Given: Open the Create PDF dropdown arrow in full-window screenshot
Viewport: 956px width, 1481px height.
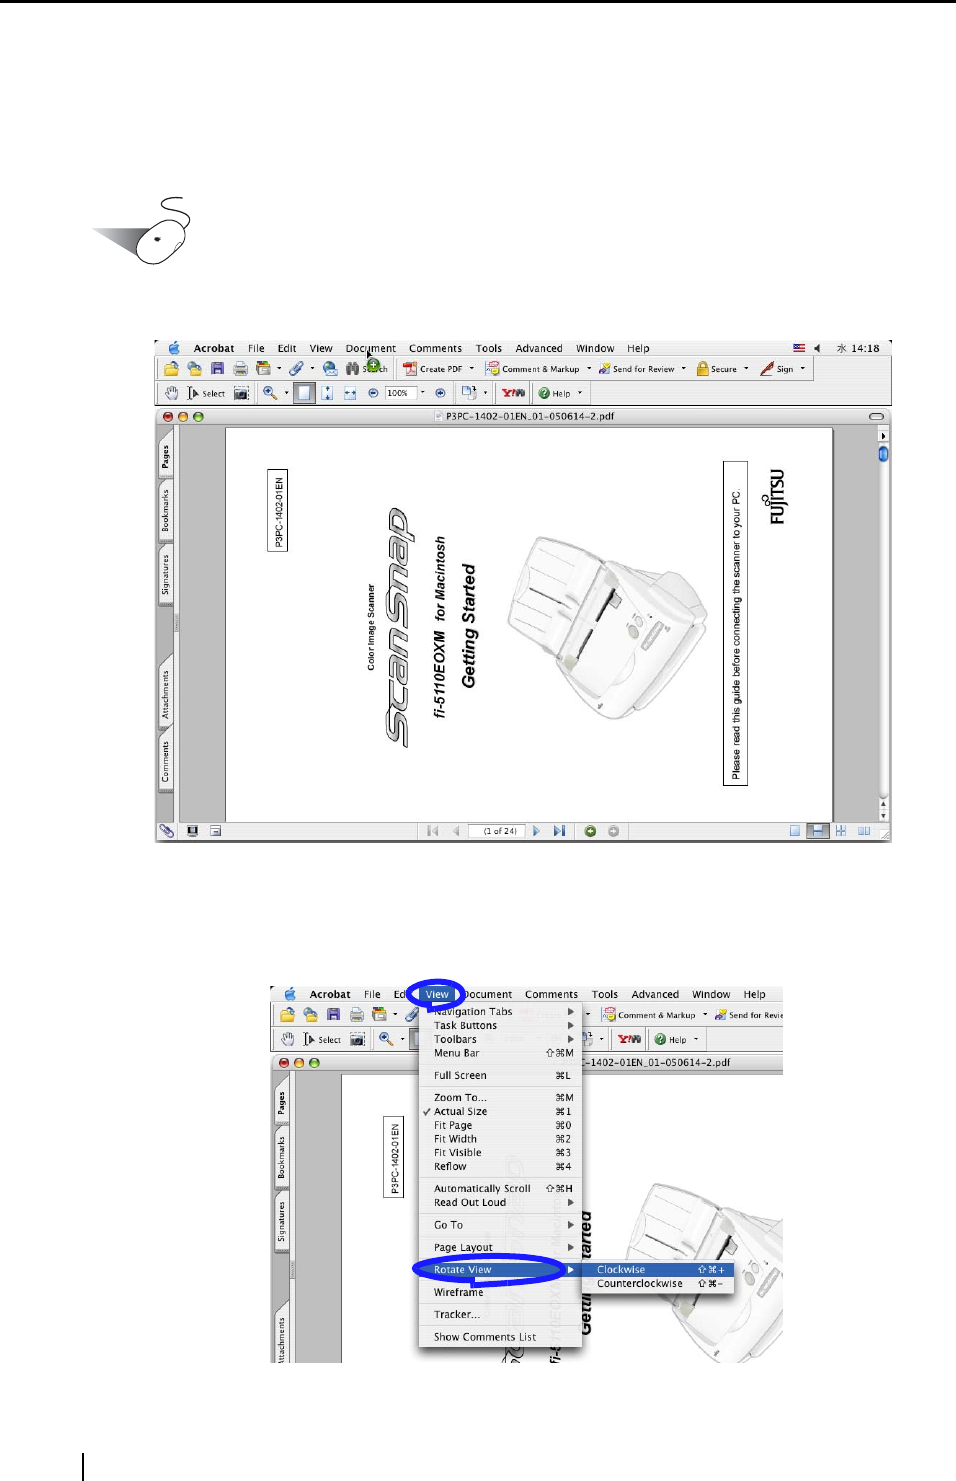Looking at the screenshot, I should (x=472, y=369).
